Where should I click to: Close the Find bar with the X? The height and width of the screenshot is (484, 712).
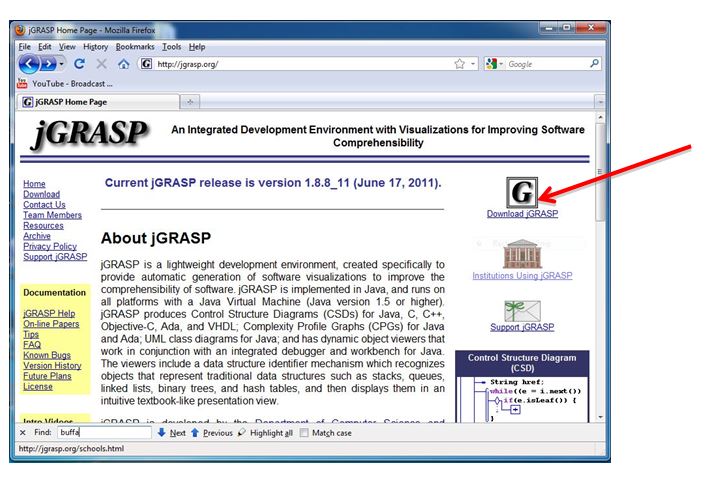coord(23,433)
